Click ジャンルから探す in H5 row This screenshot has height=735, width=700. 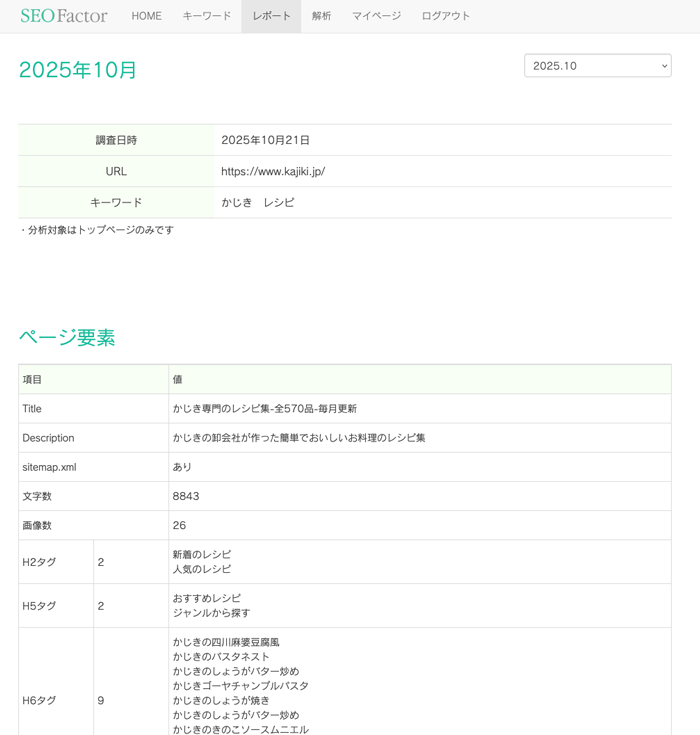point(211,613)
